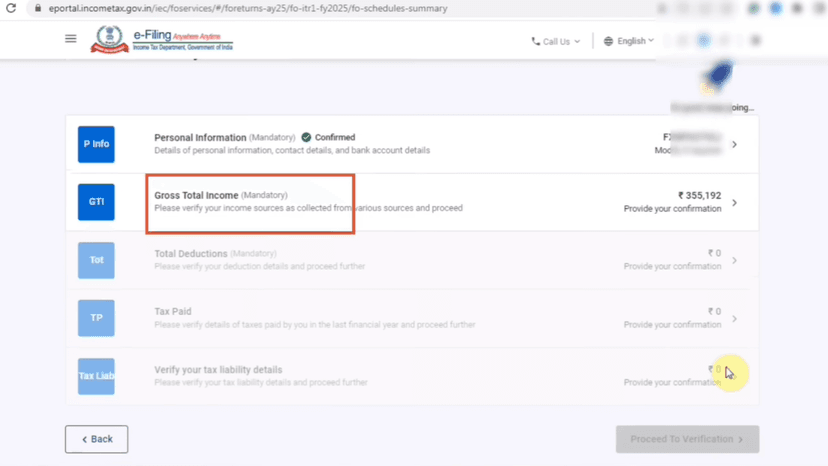Viewport: 828px width, 466px height.
Task: Expand Tax Paid row chevron
Action: point(734,319)
